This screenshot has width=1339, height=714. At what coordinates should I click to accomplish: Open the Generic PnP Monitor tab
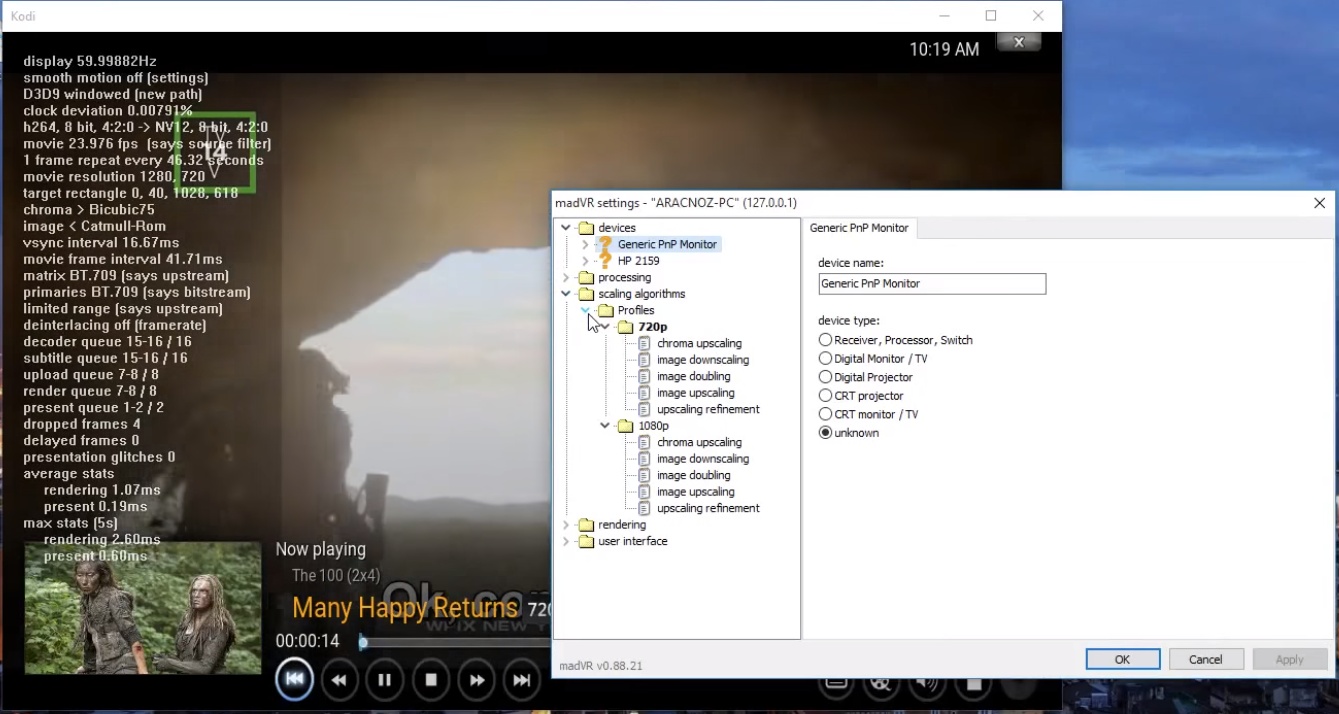pos(859,228)
